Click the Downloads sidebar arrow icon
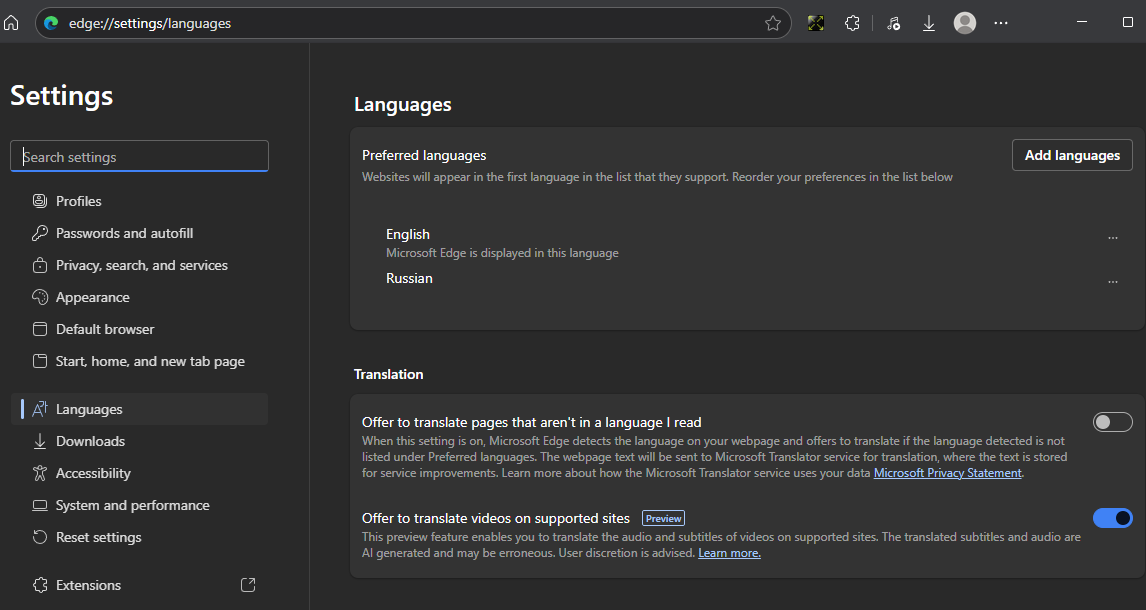 40,441
